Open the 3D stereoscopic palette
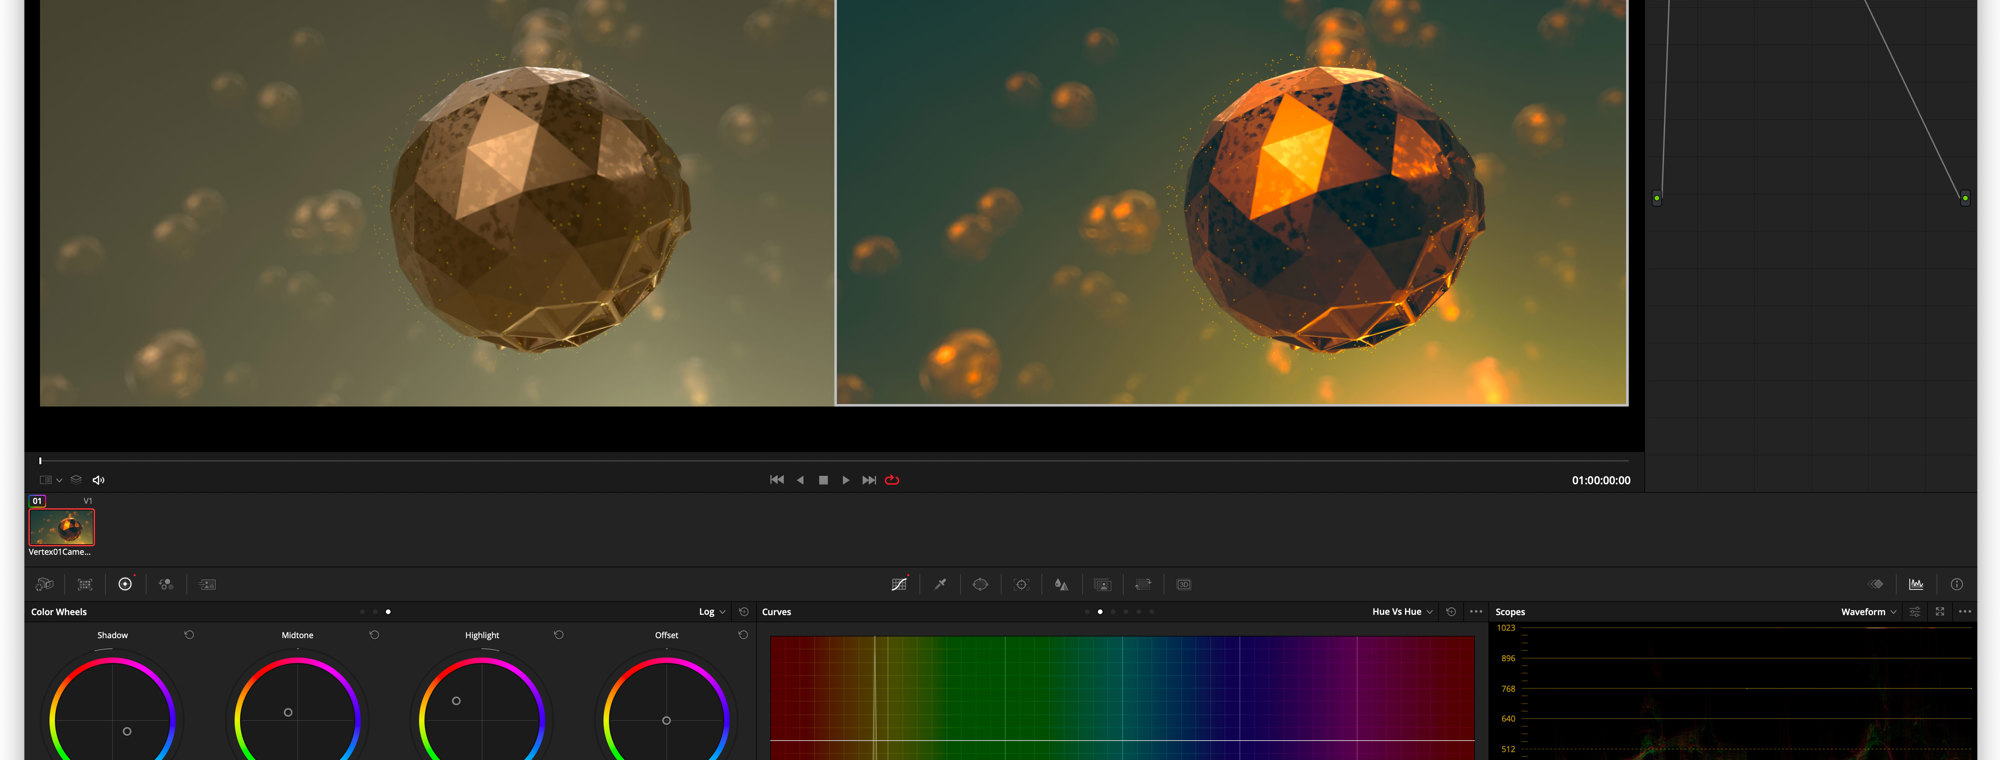The width and height of the screenshot is (2000, 760). [x=1184, y=584]
